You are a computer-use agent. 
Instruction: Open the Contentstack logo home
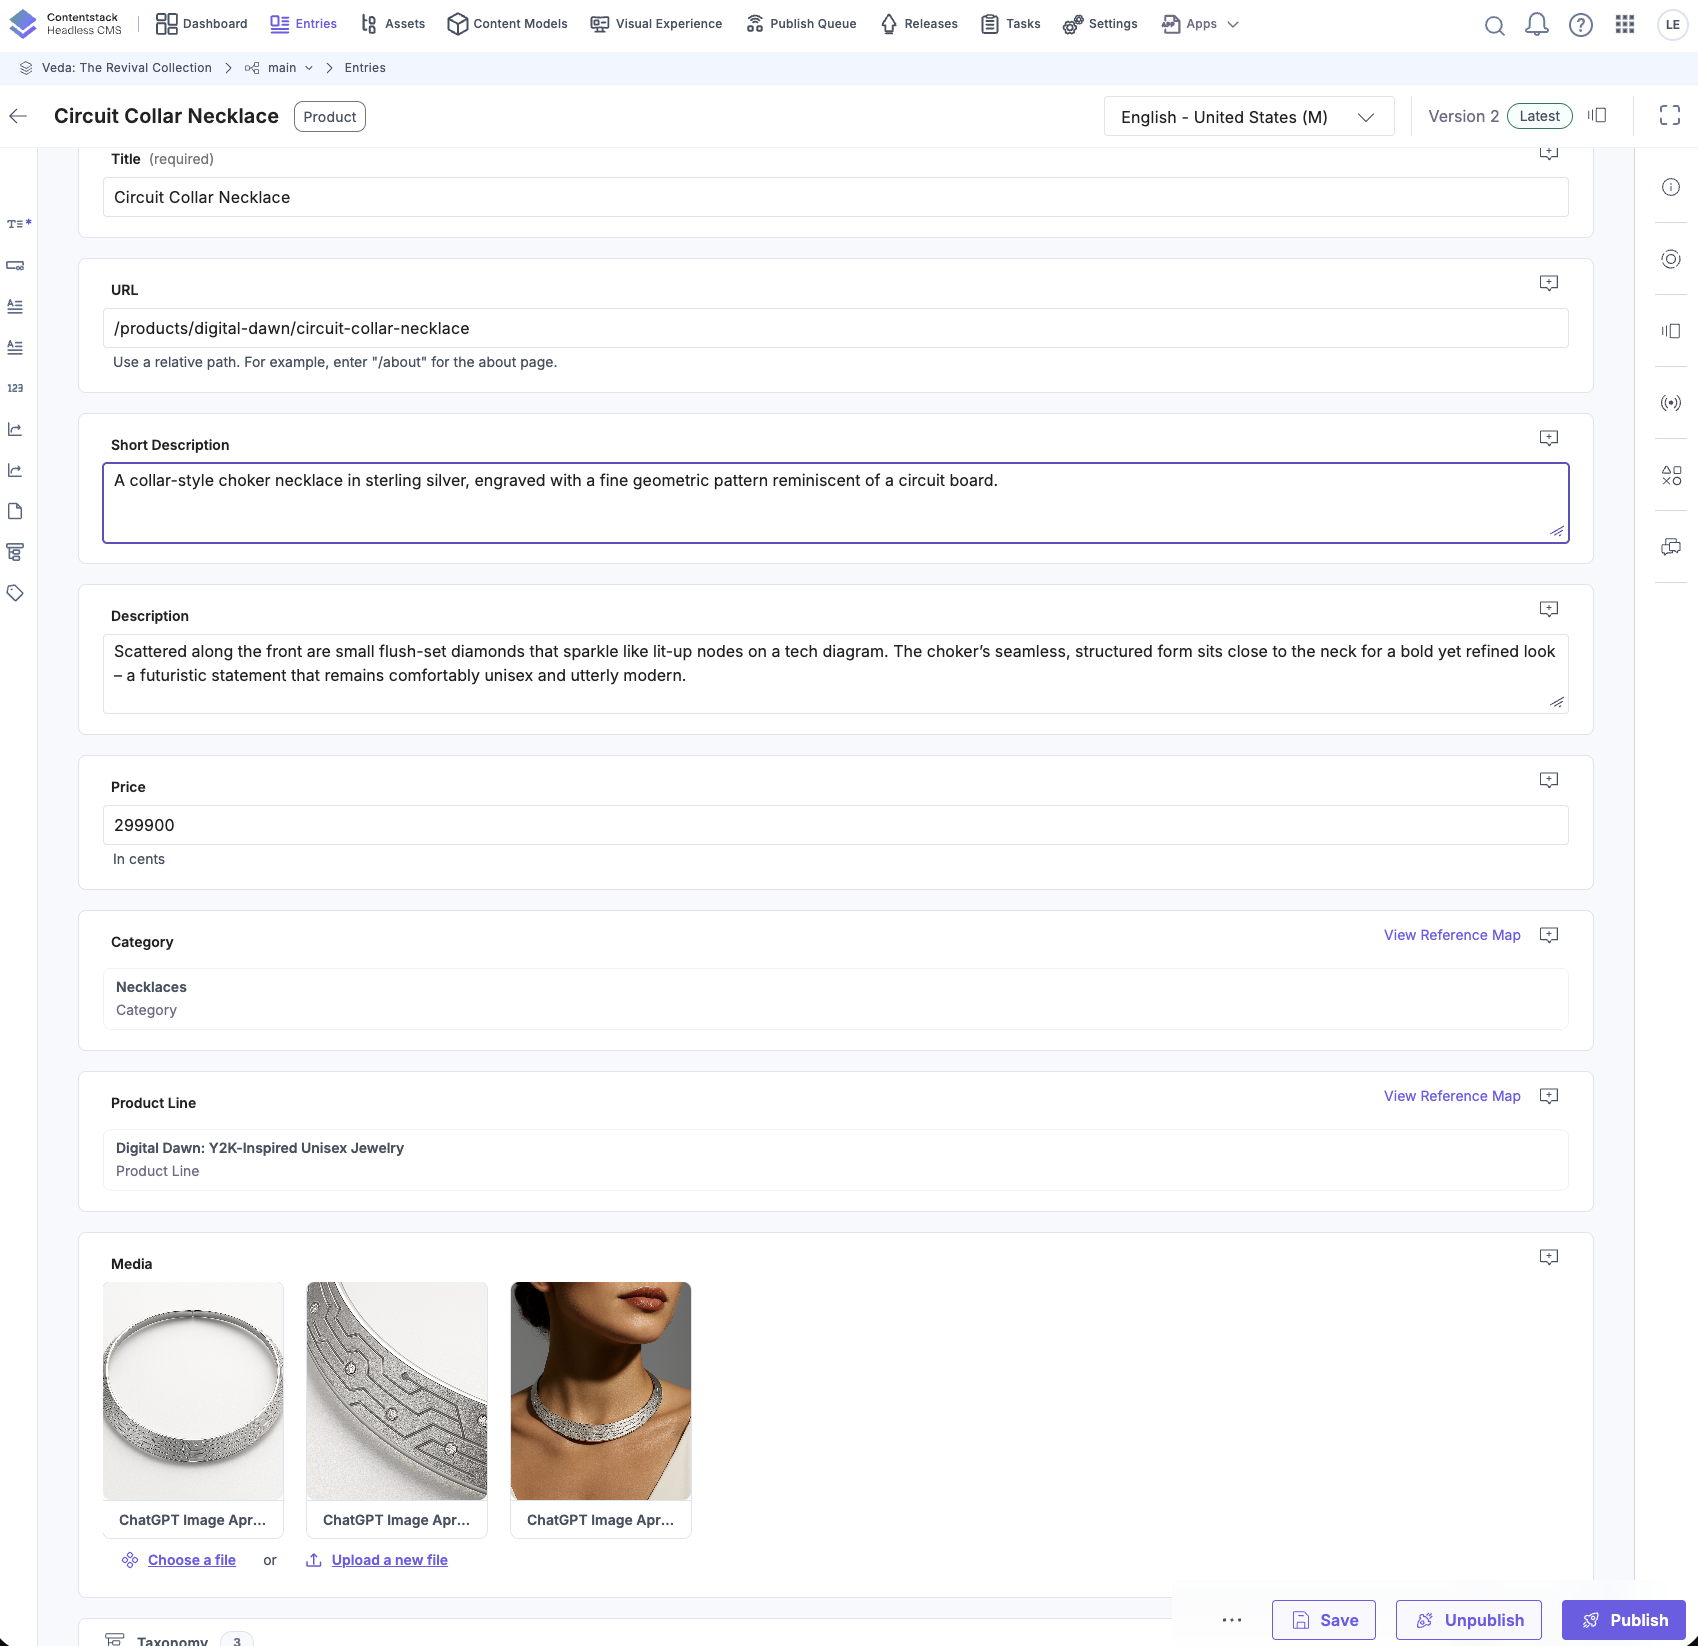coord(66,24)
